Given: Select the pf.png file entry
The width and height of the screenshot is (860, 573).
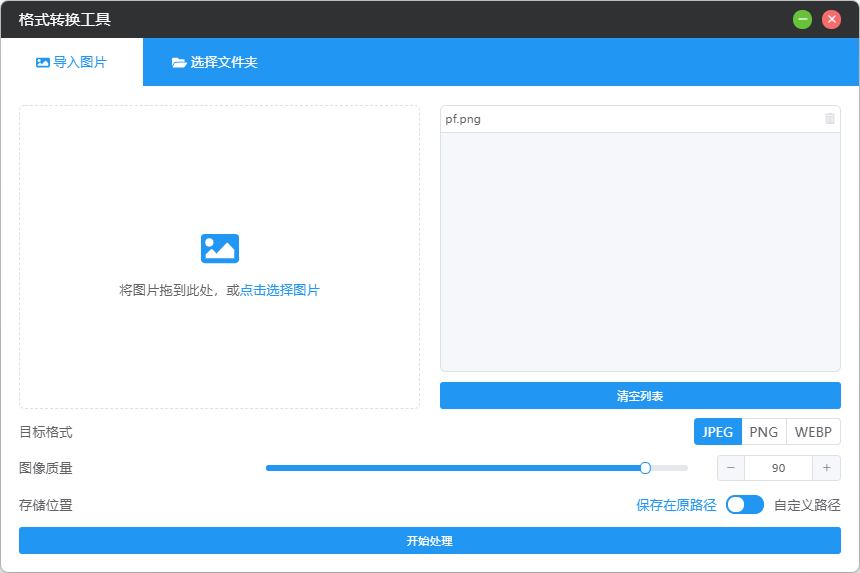Looking at the screenshot, I should tap(640, 119).
